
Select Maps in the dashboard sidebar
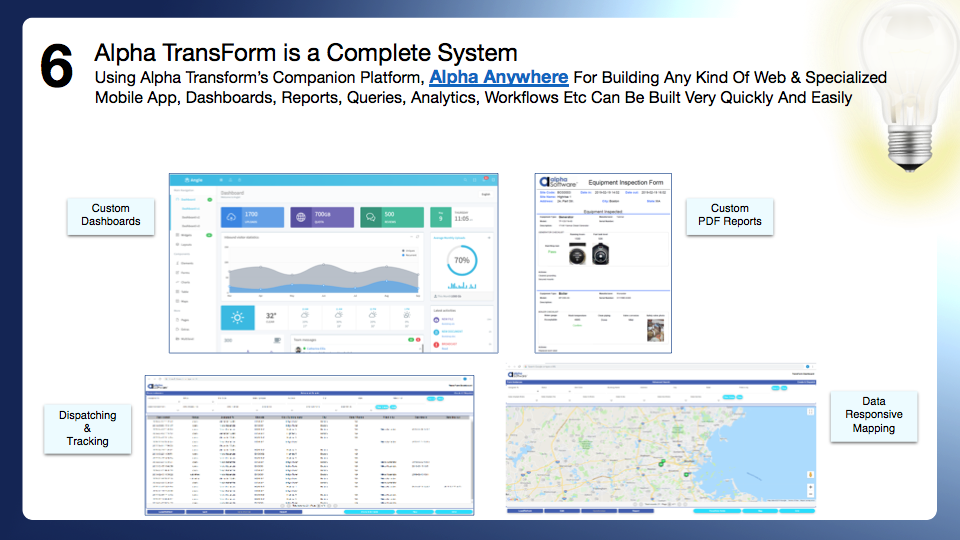(184, 301)
